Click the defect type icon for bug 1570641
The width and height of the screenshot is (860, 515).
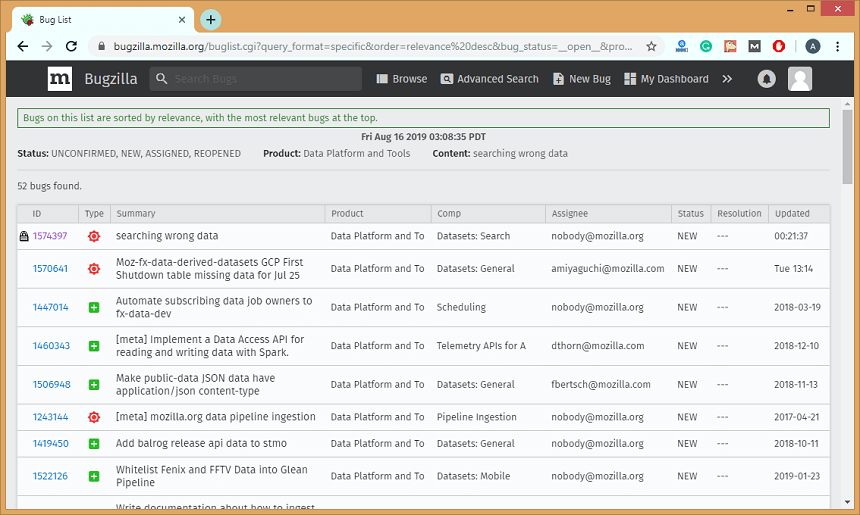[x=94, y=269]
